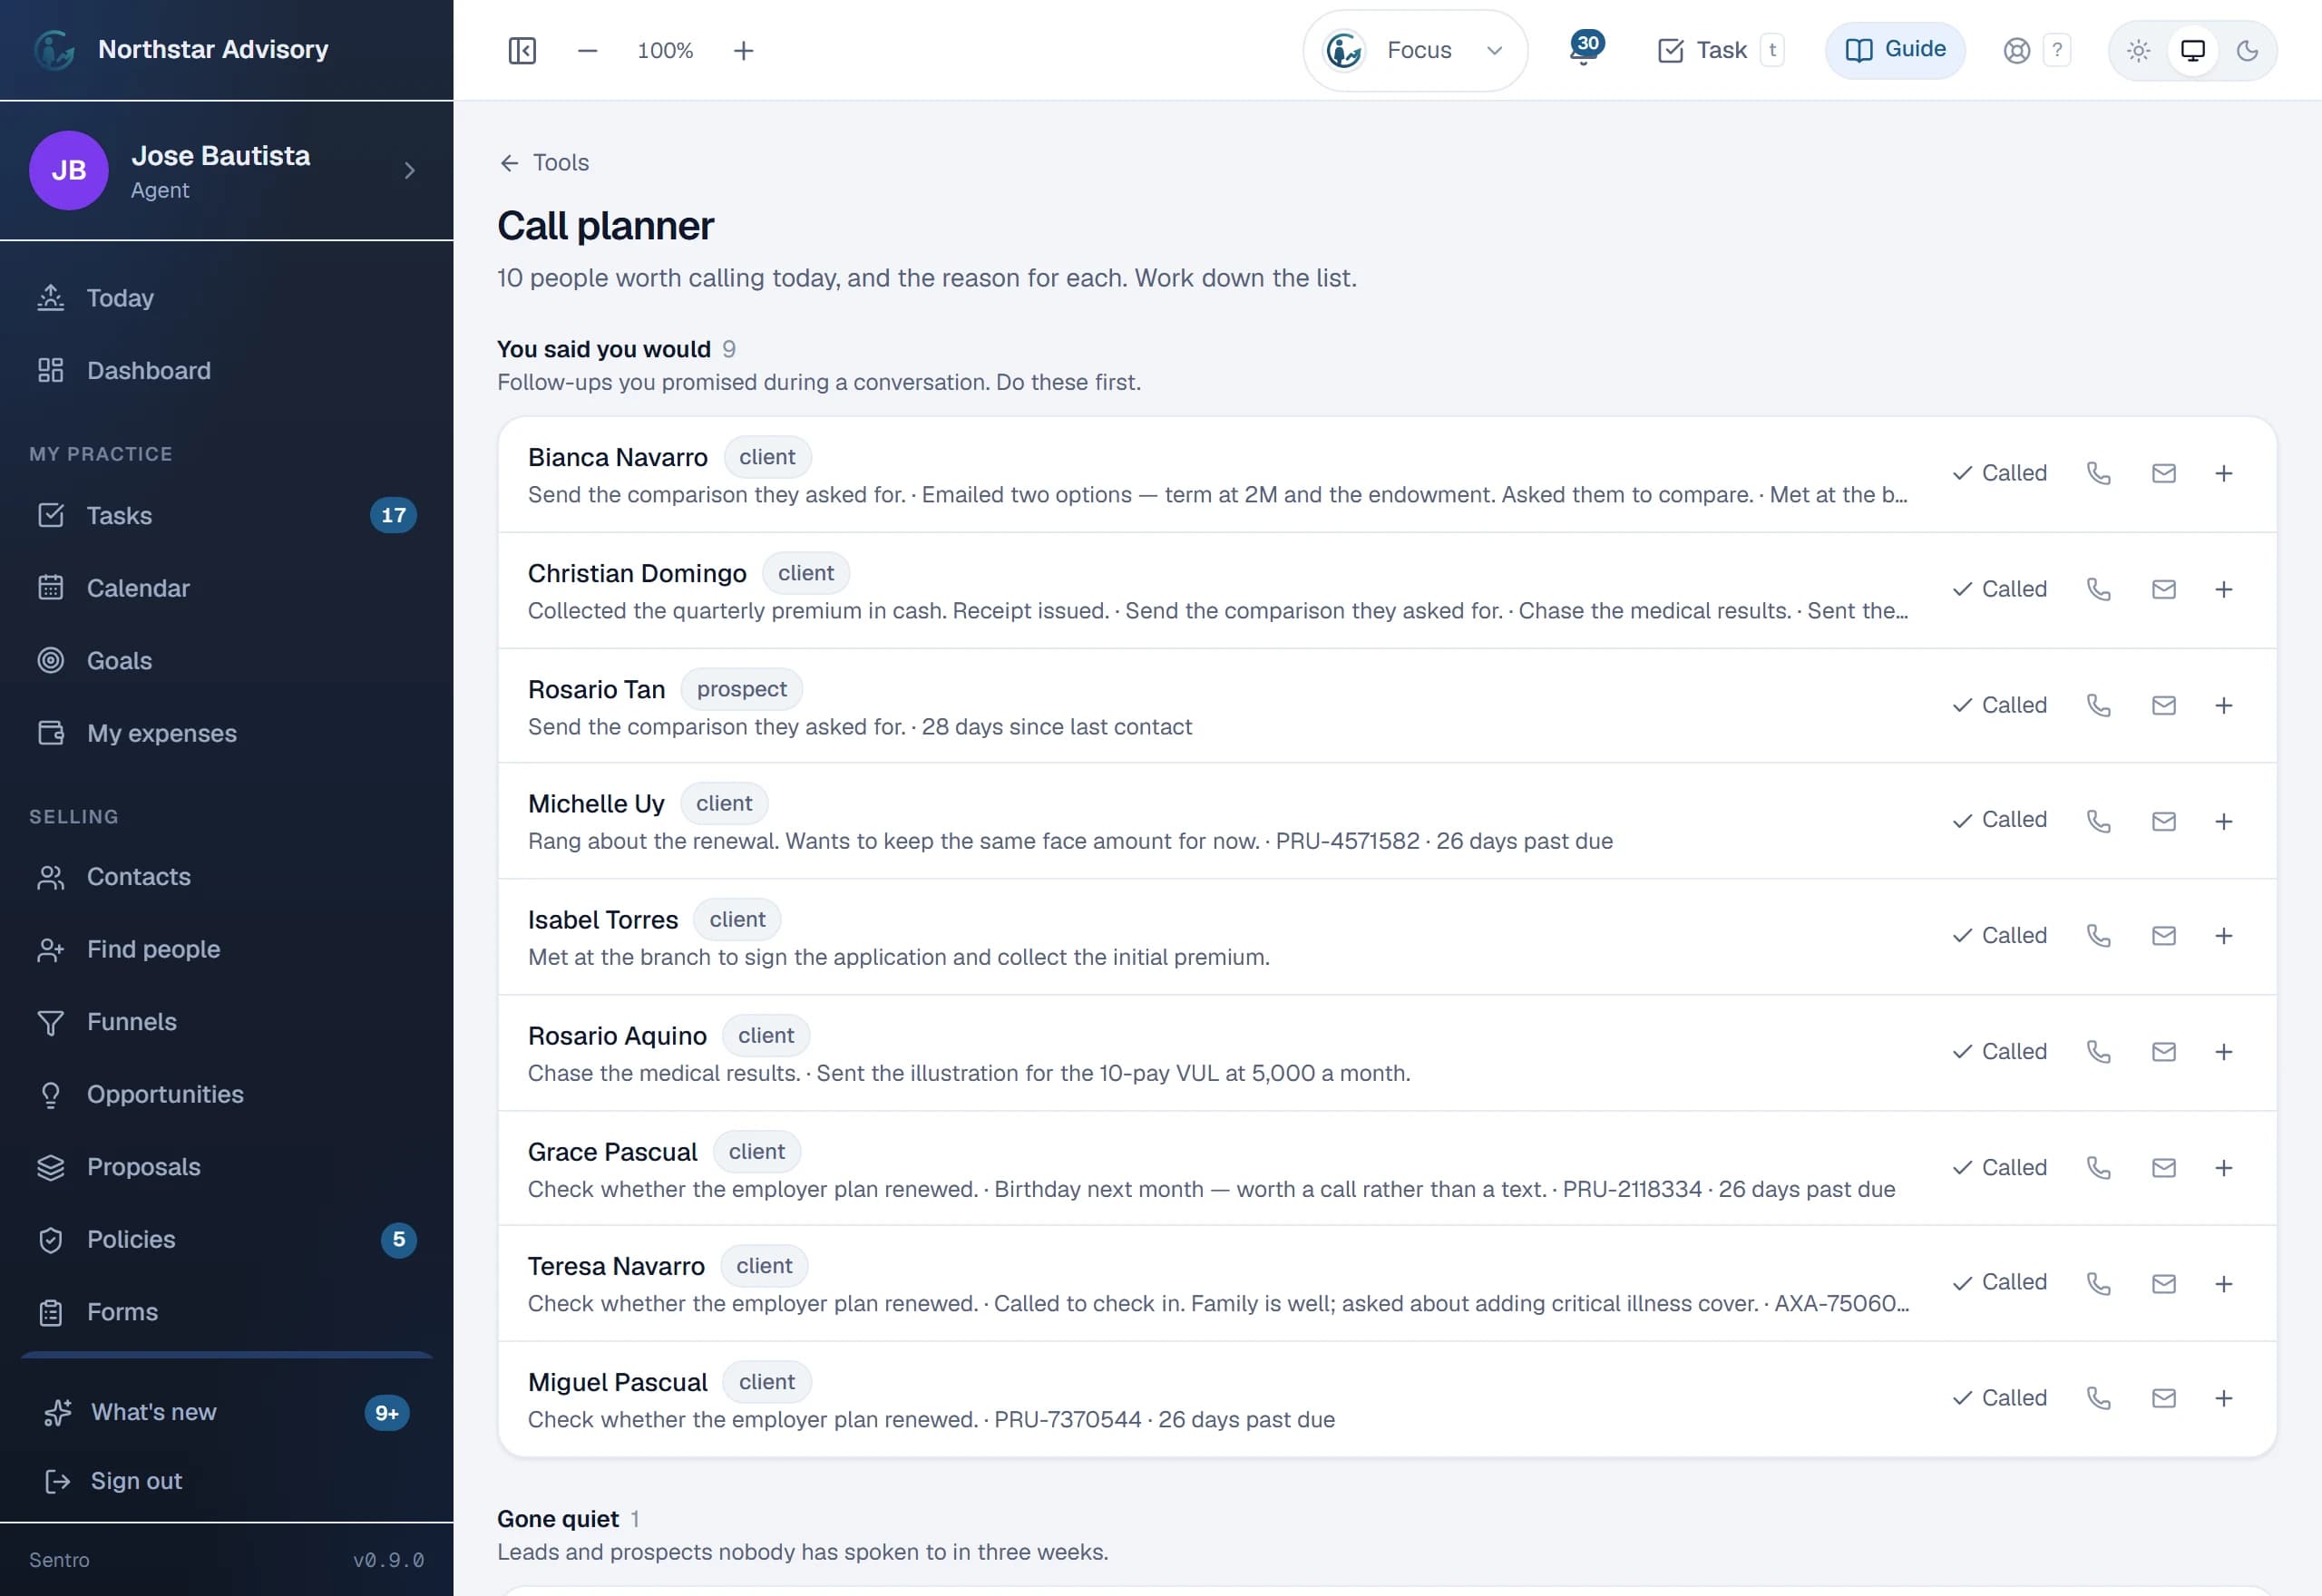Email icon for Christian Domingo

click(2163, 589)
